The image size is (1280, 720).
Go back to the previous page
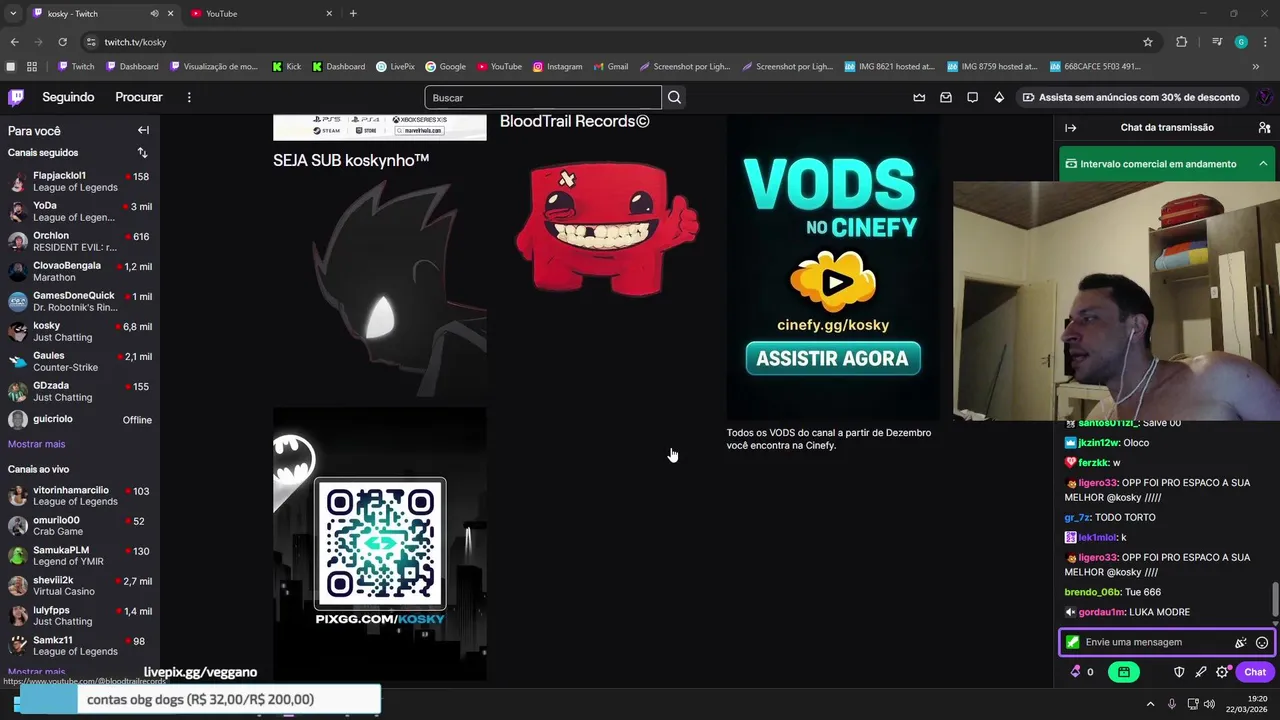[14, 42]
